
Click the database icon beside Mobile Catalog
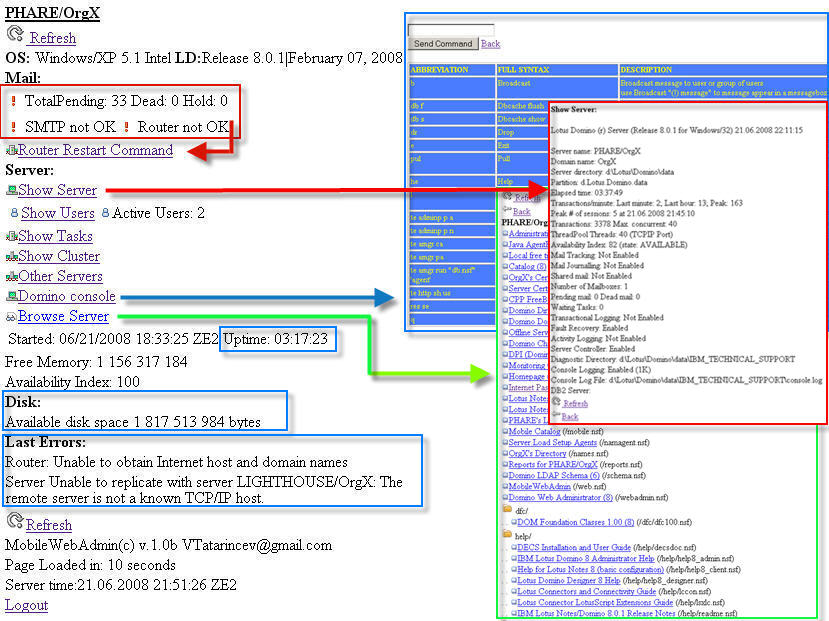click(x=505, y=431)
